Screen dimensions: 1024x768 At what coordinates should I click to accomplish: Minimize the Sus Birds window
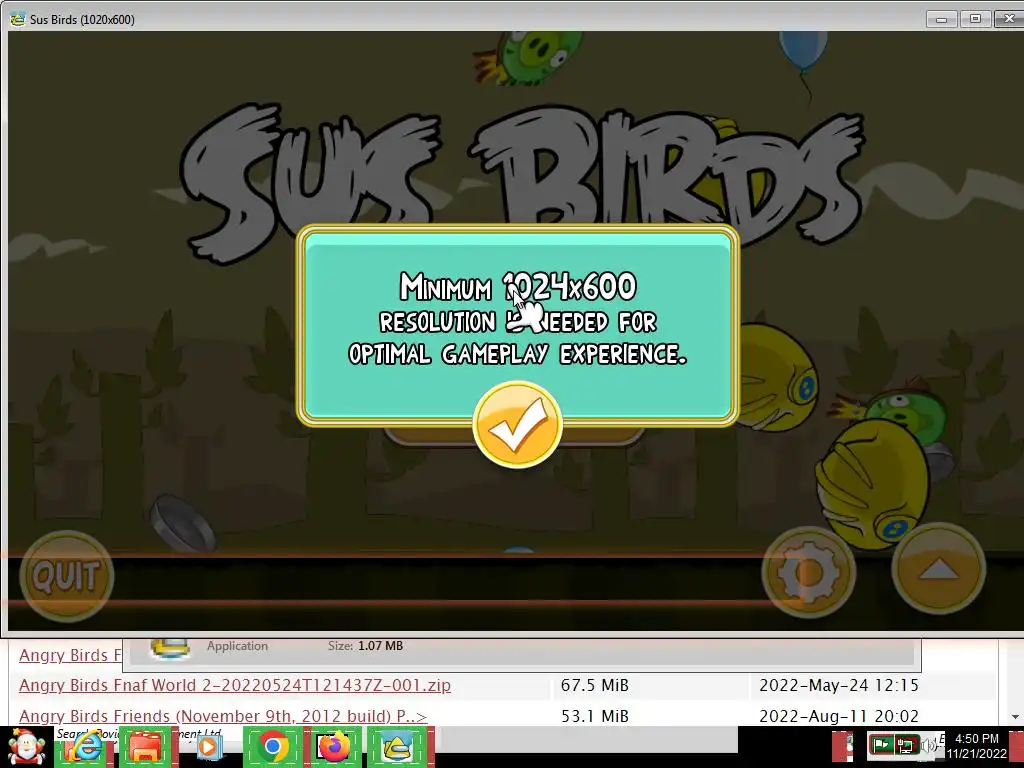coord(941,19)
